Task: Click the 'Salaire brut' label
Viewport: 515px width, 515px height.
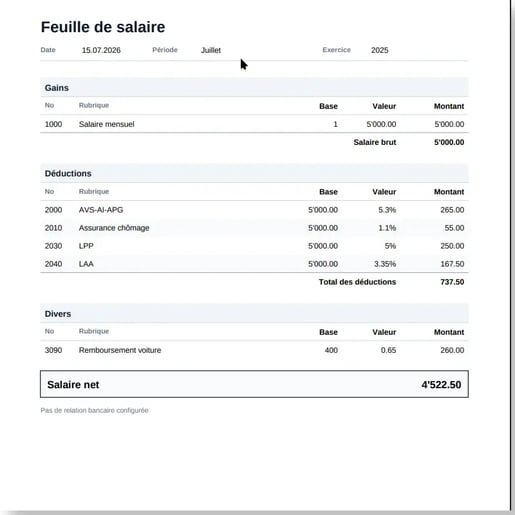Action: tap(375, 142)
